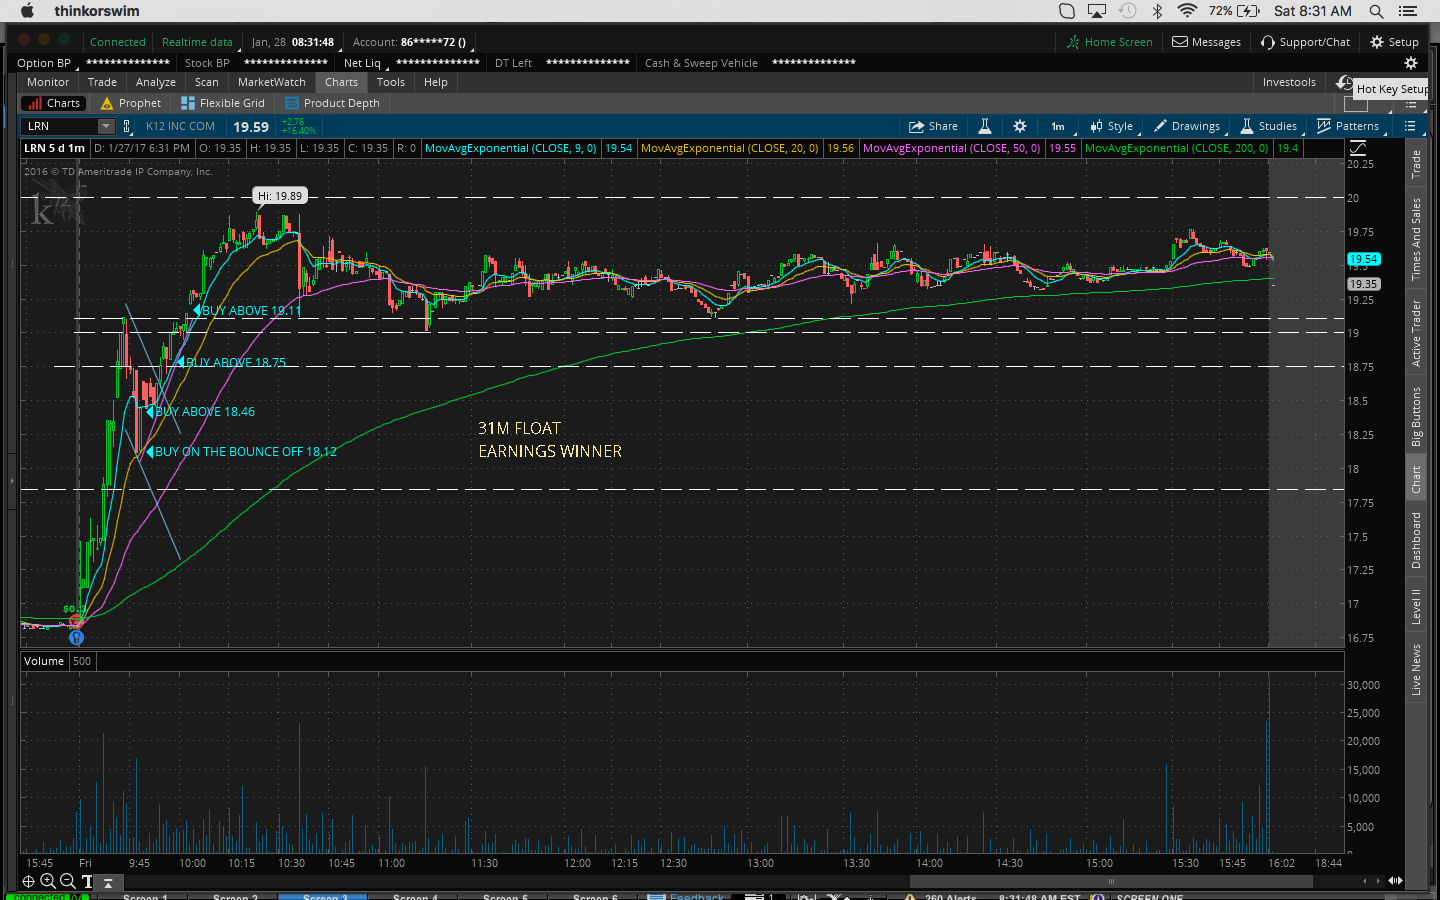Expand the Studies dropdown menu

click(1269, 126)
